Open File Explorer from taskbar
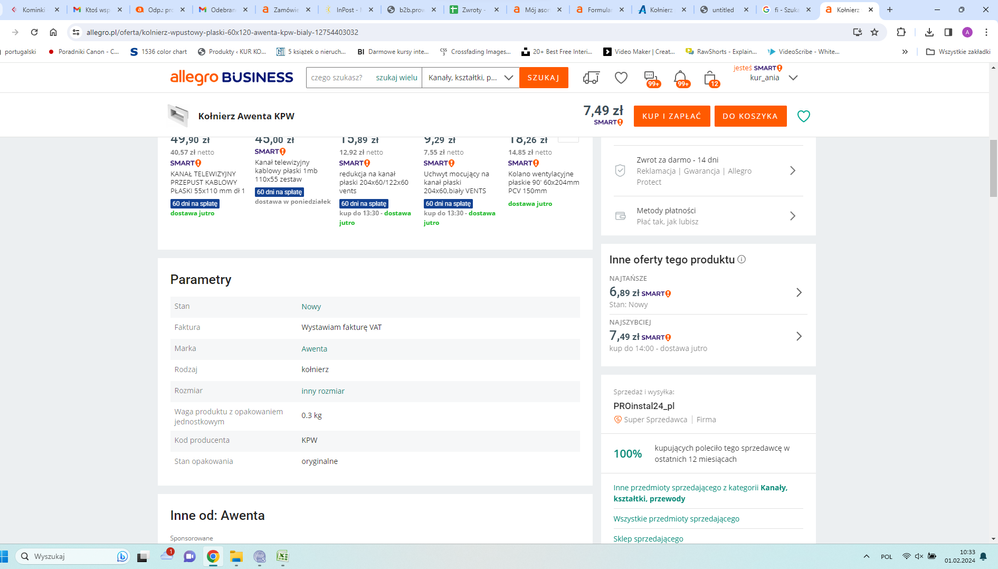The image size is (998, 569). (x=236, y=556)
